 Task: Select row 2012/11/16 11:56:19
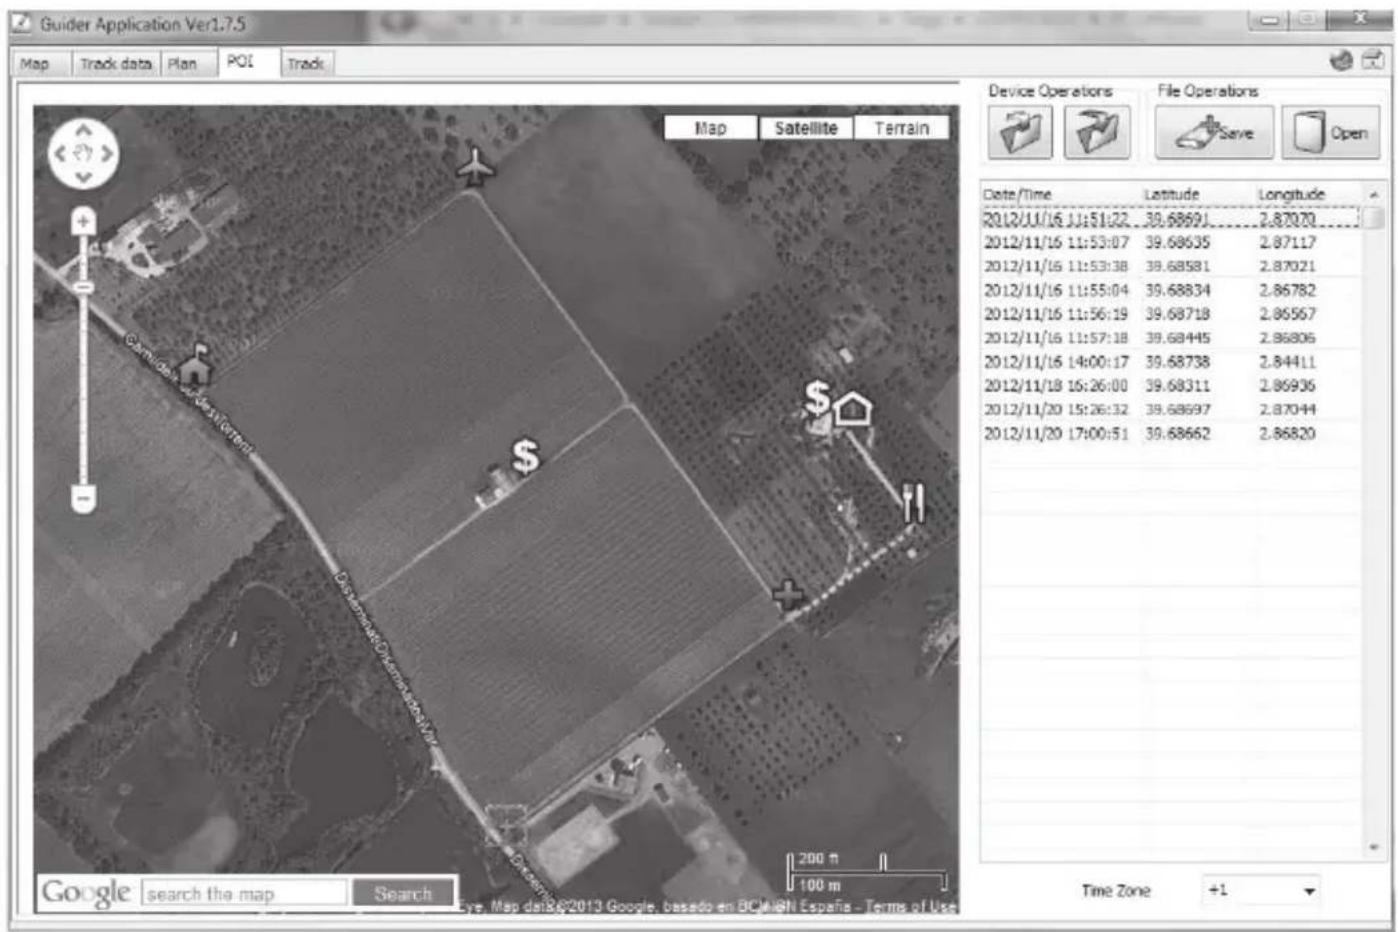(x=1171, y=314)
